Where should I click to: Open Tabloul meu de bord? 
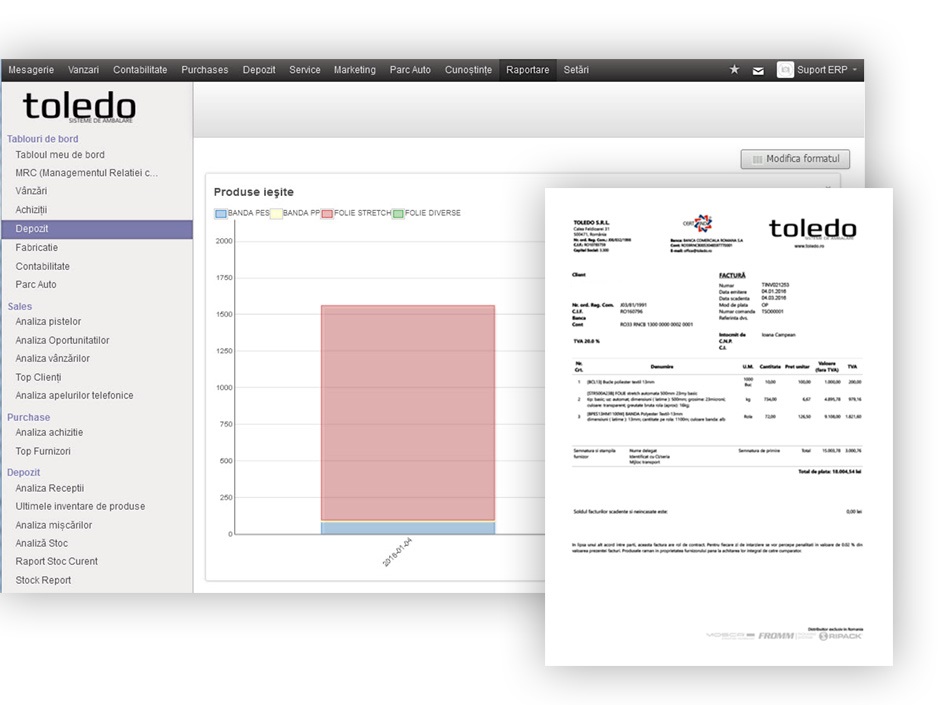click(60, 155)
